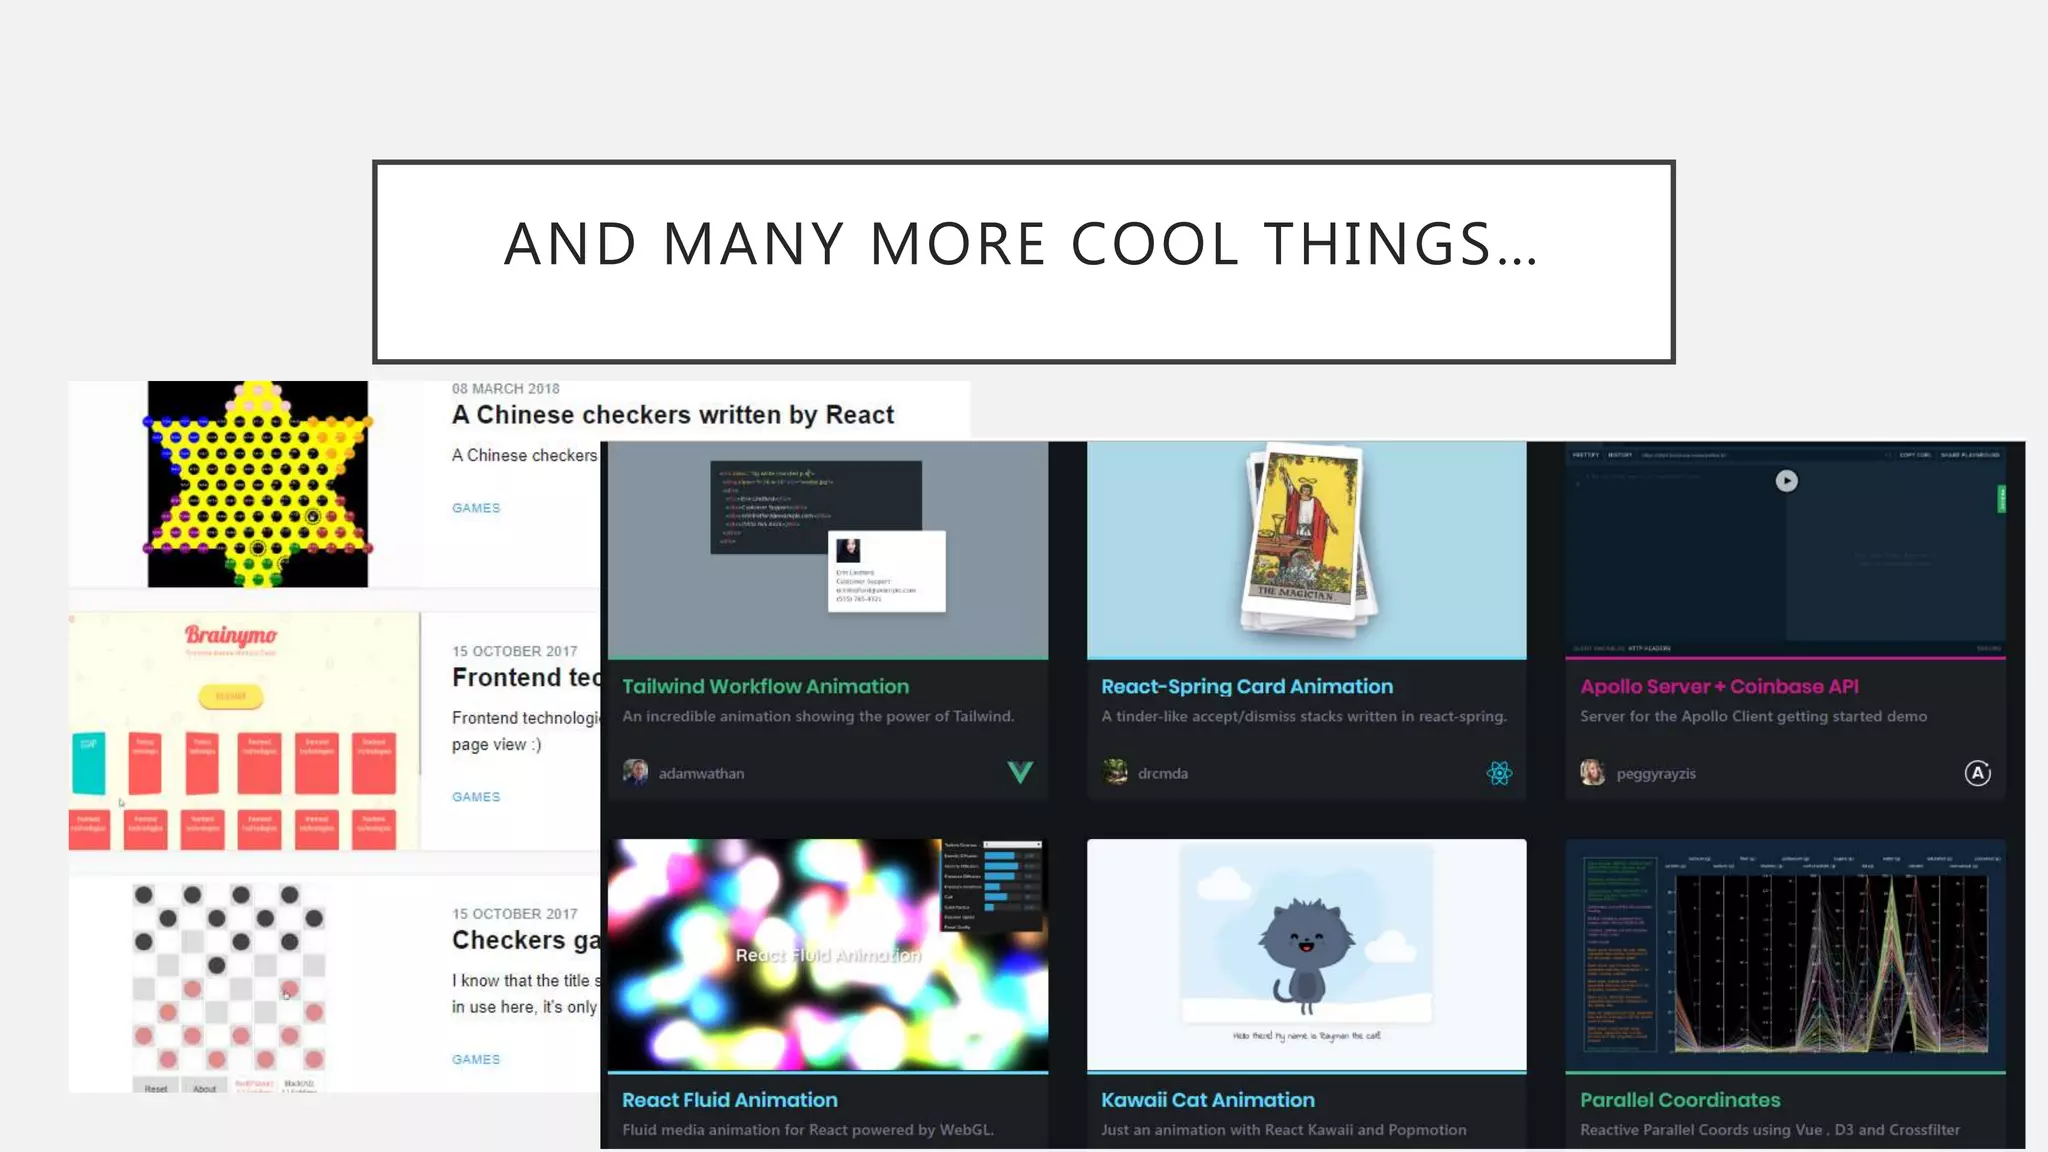Screen dimensions: 2048x1152
Task: Open the green Schema side tab
Action: [x=2001, y=499]
